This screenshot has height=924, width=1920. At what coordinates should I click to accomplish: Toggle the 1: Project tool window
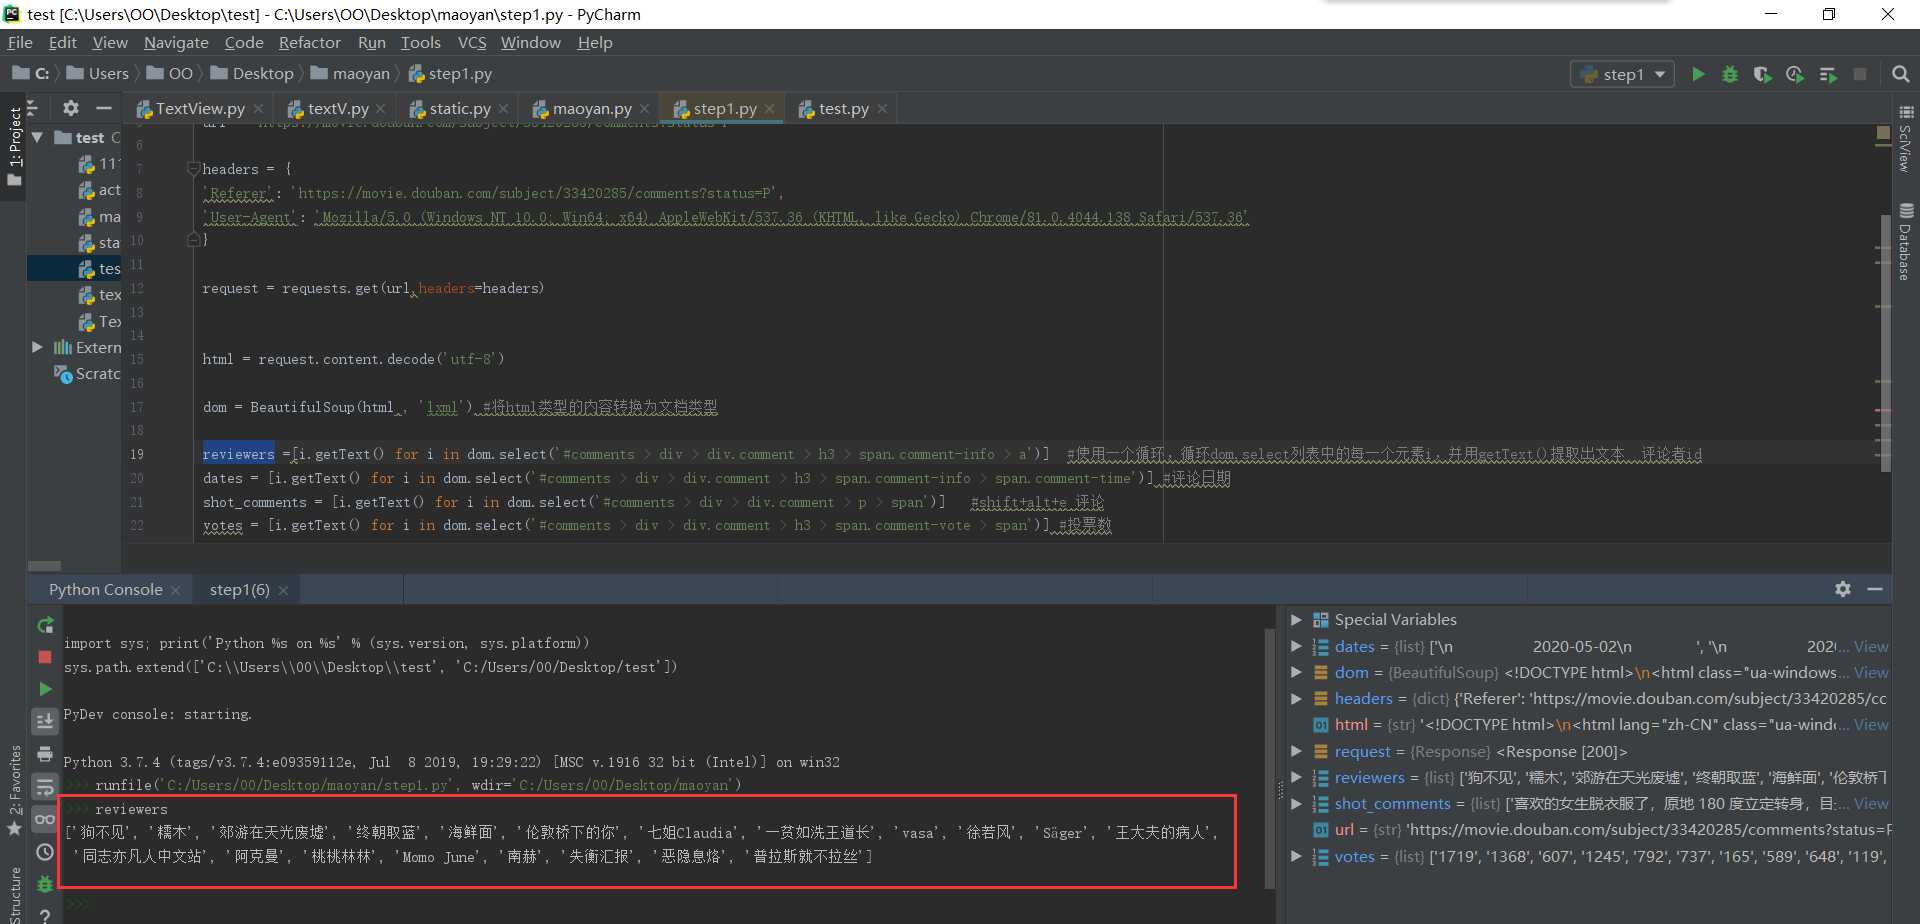coord(14,146)
